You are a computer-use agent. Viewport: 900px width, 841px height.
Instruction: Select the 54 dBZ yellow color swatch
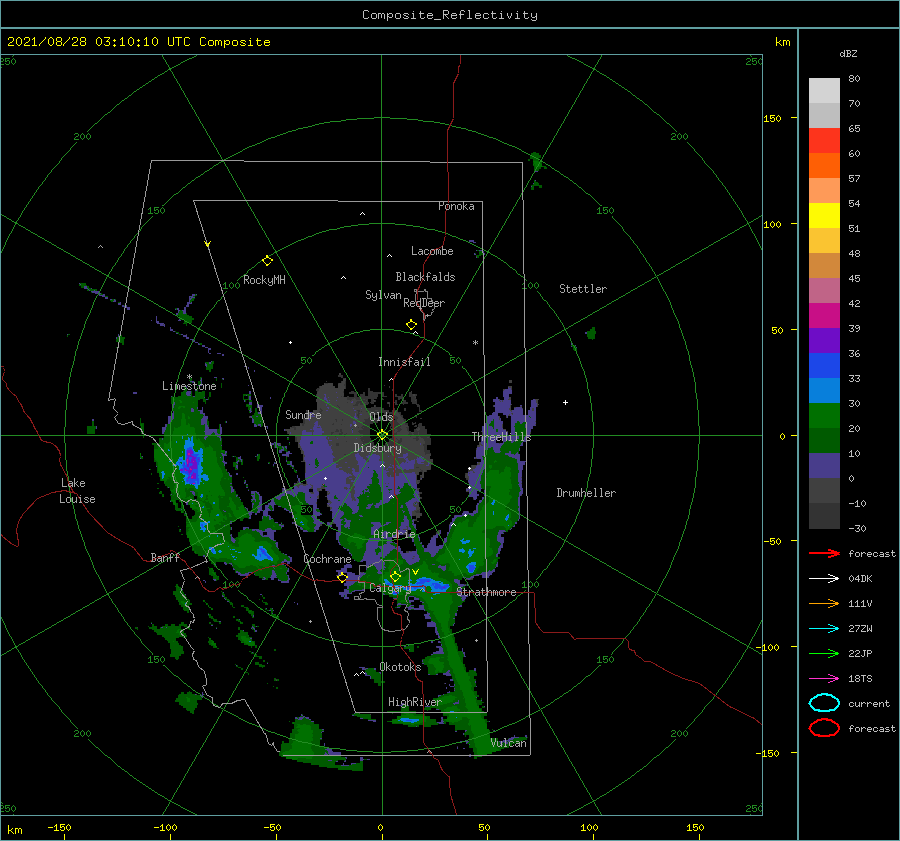824,215
